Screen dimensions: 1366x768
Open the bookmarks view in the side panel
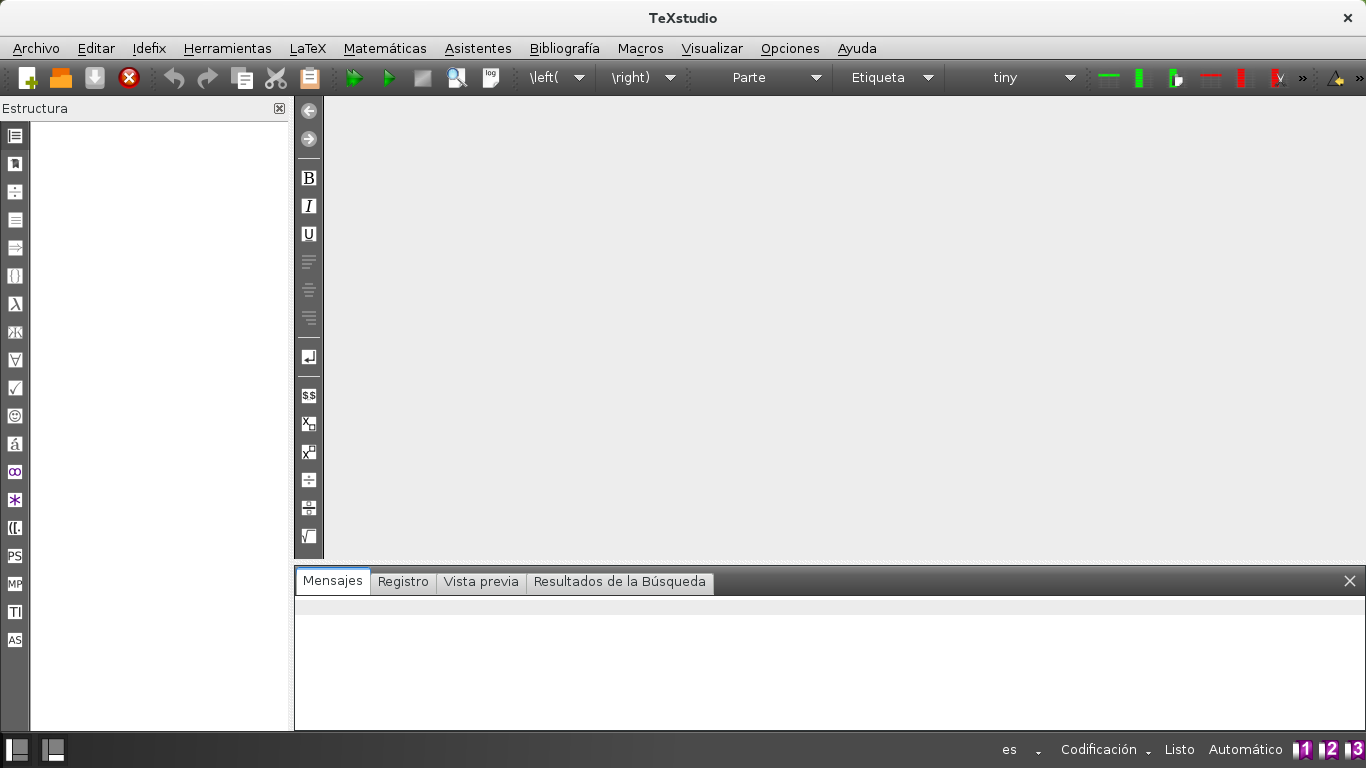[15, 164]
